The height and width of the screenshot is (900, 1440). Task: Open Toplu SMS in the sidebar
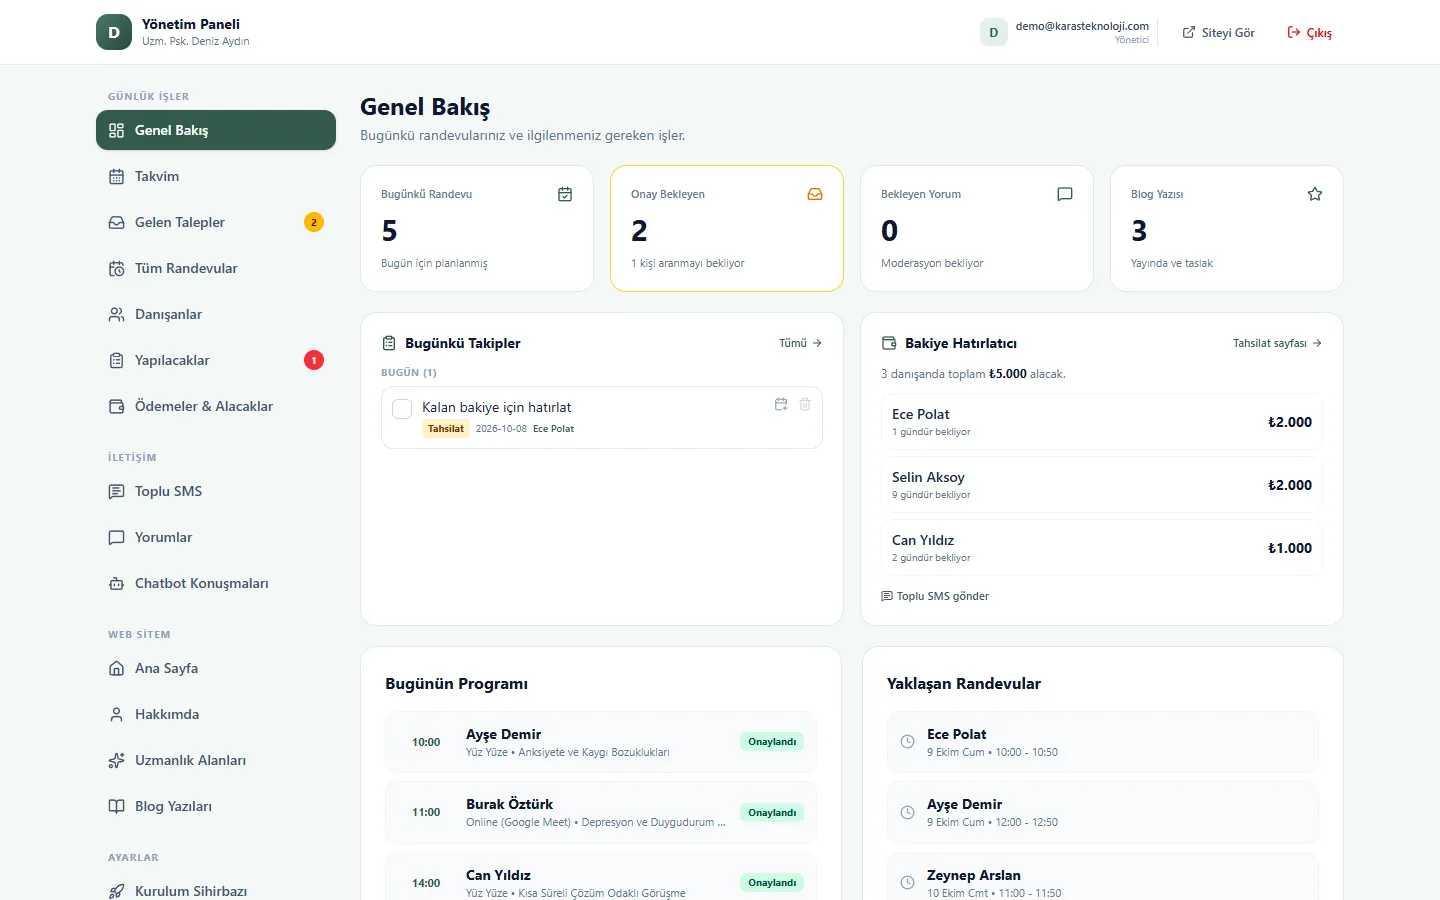[216, 491]
